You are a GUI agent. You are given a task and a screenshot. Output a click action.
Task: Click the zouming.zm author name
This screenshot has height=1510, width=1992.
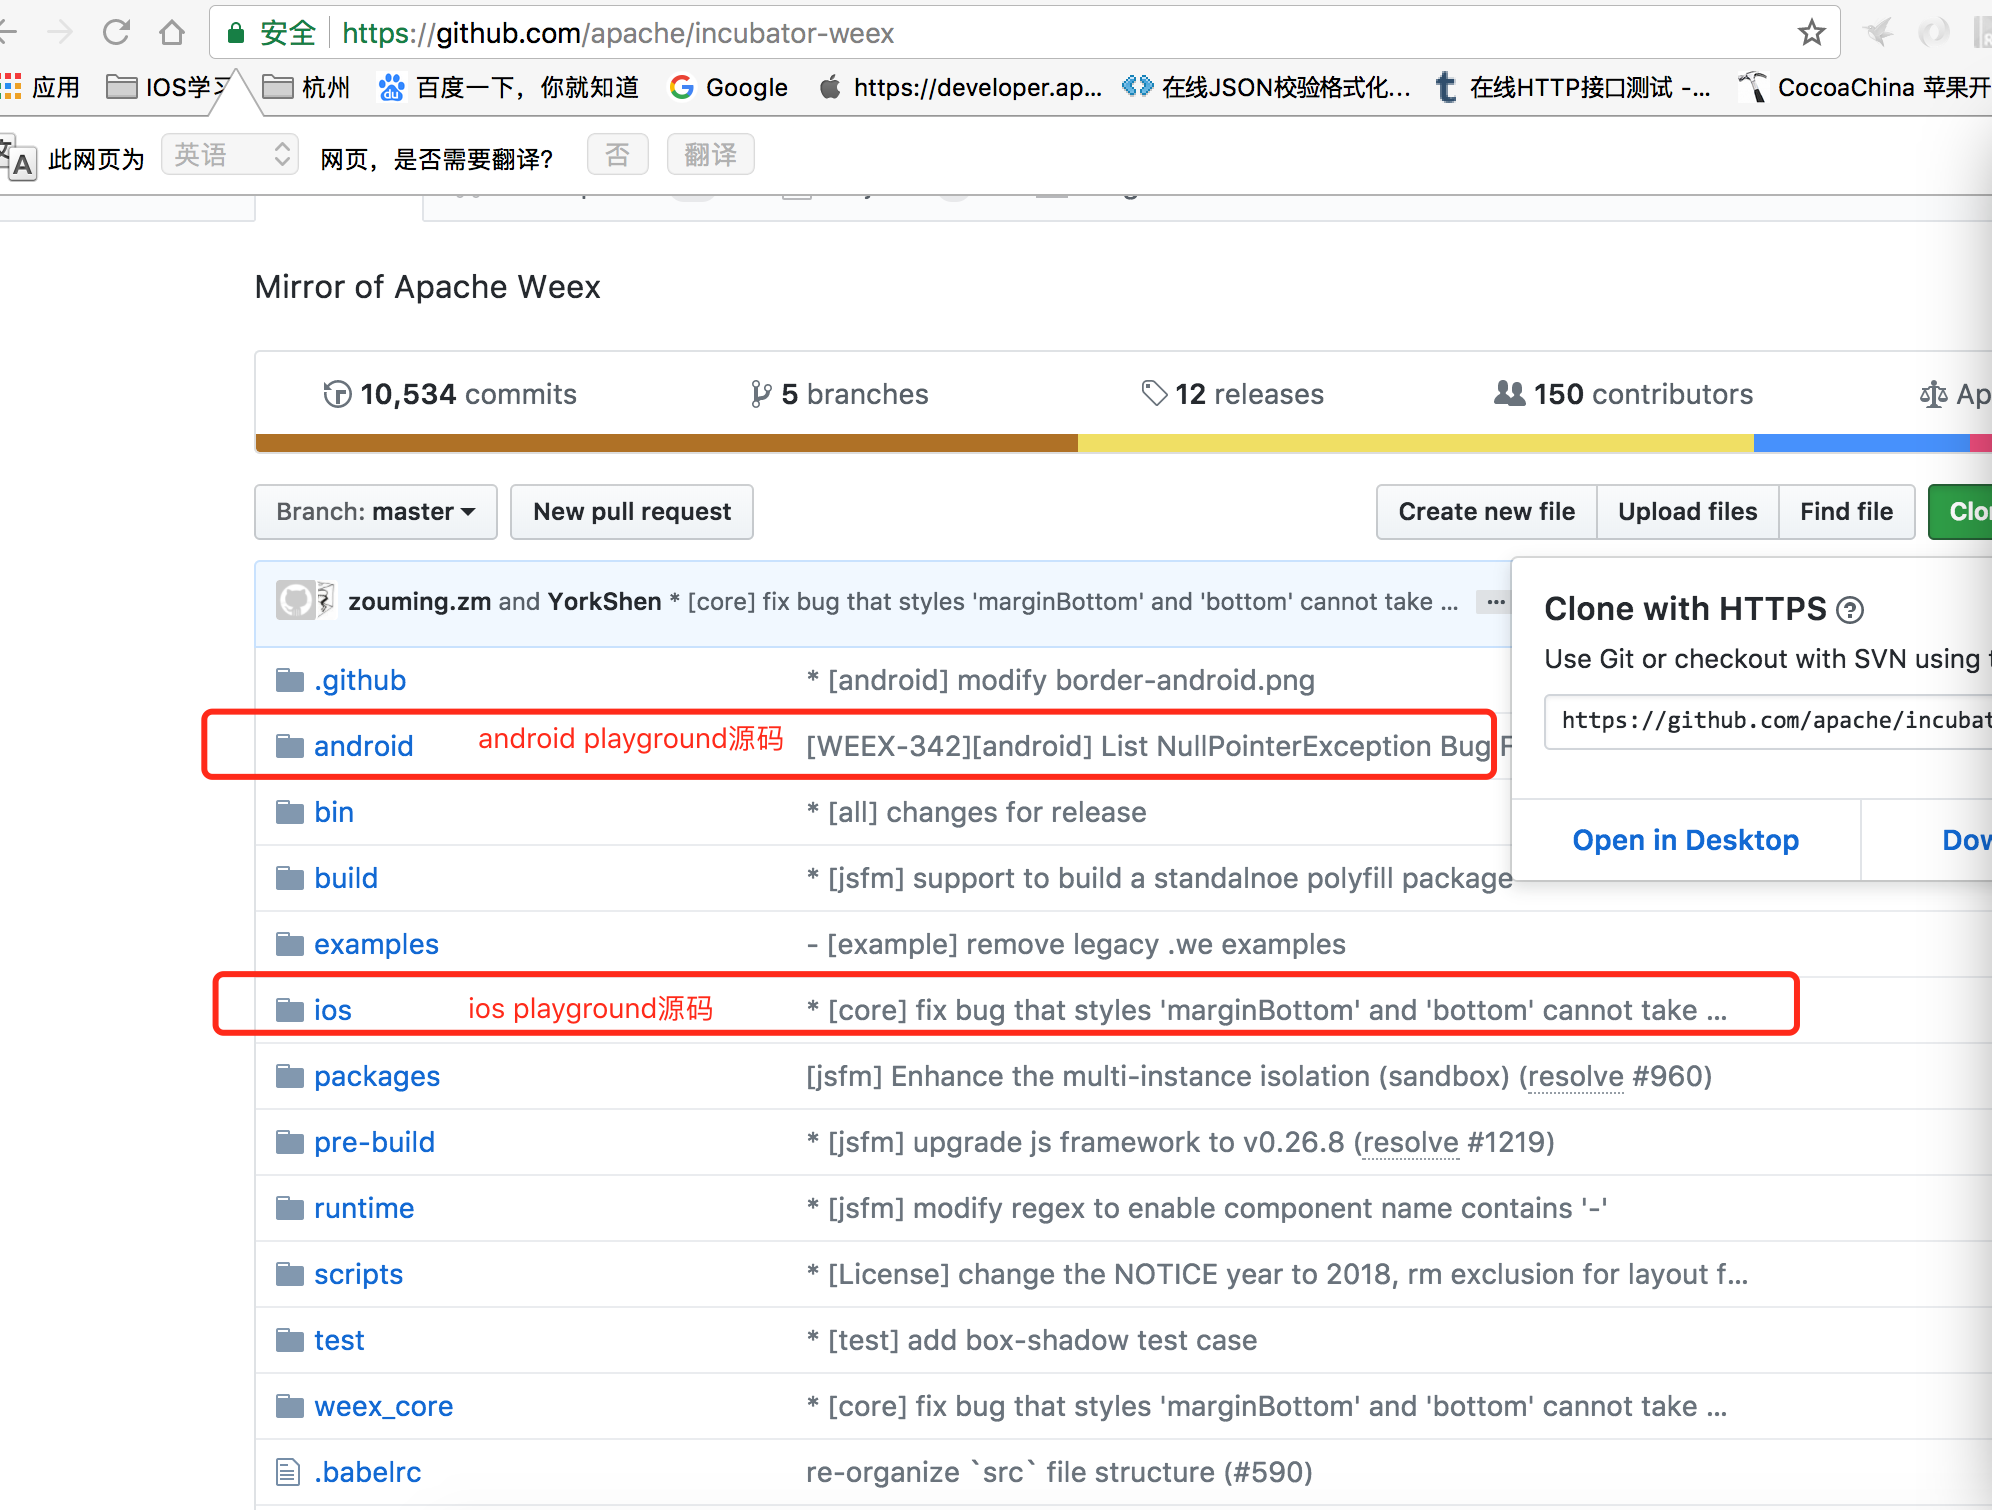click(x=419, y=601)
